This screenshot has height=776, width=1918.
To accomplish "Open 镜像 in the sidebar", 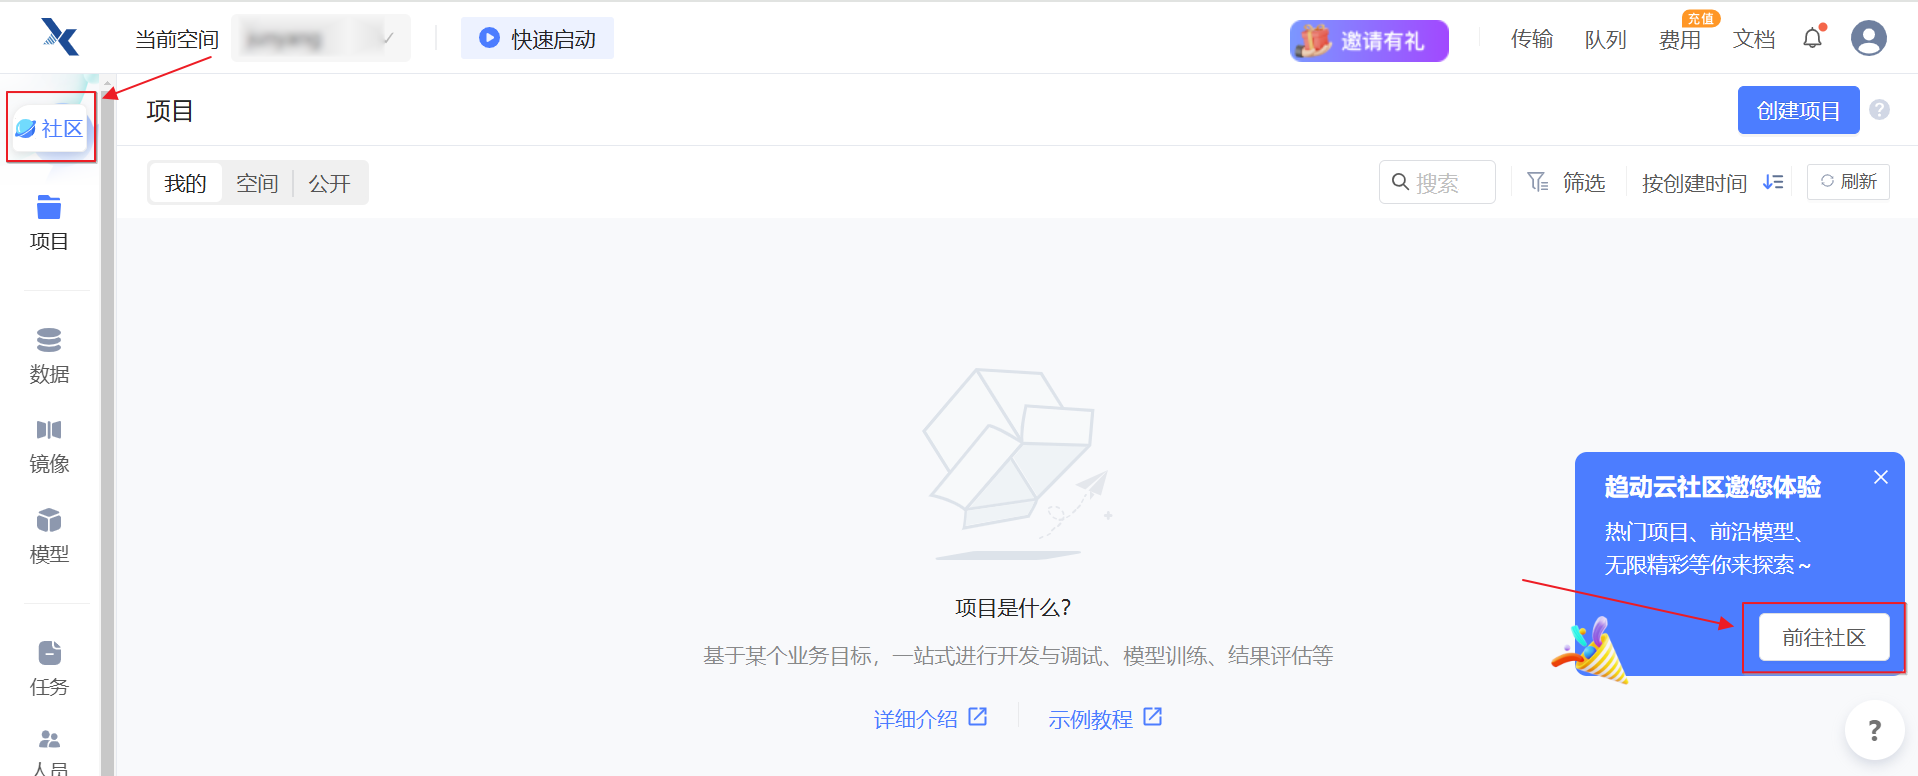I will point(49,445).
